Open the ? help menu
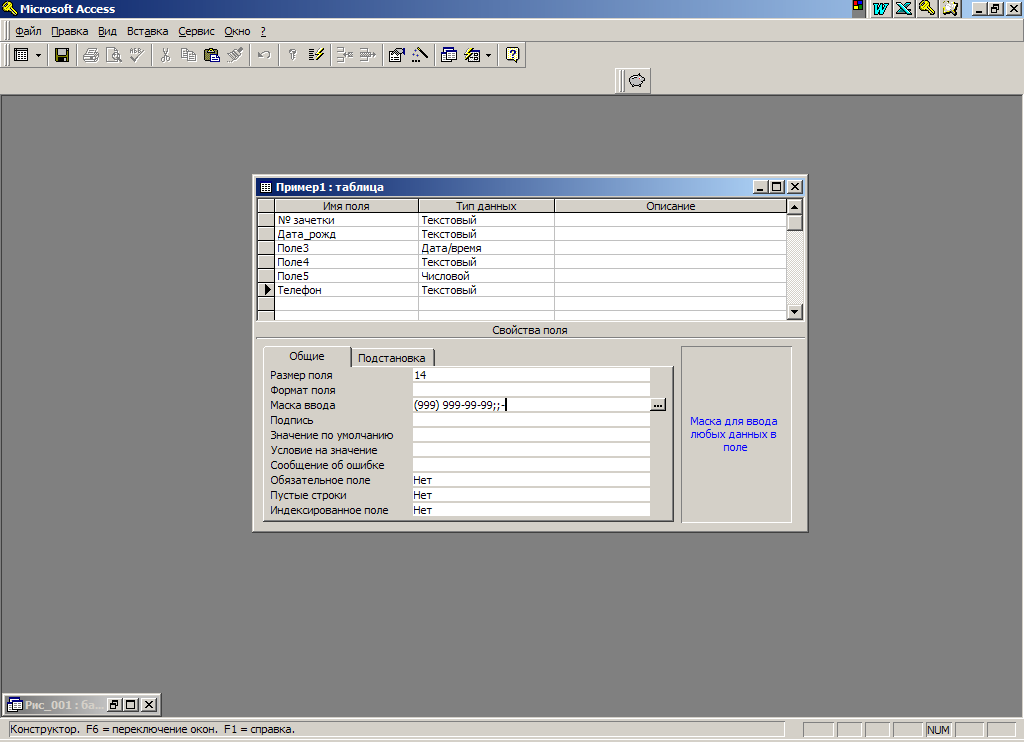The width and height of the screenshot is (1024, 742). 263,31
